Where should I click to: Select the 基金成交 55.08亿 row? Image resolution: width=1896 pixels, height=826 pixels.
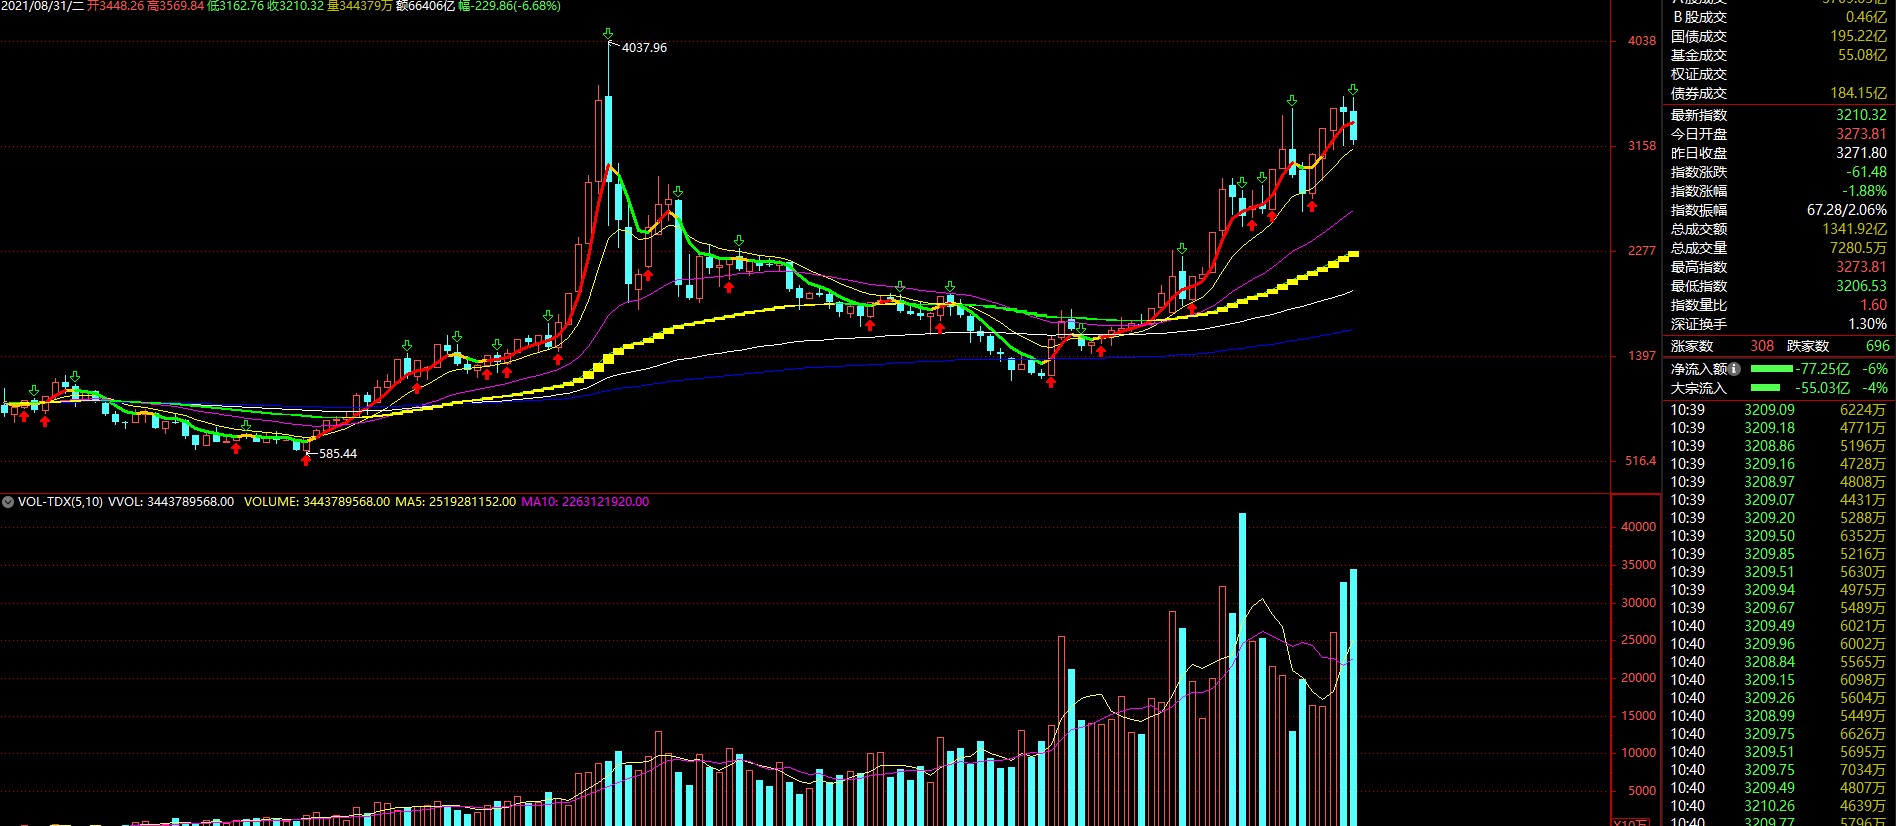1779,55
